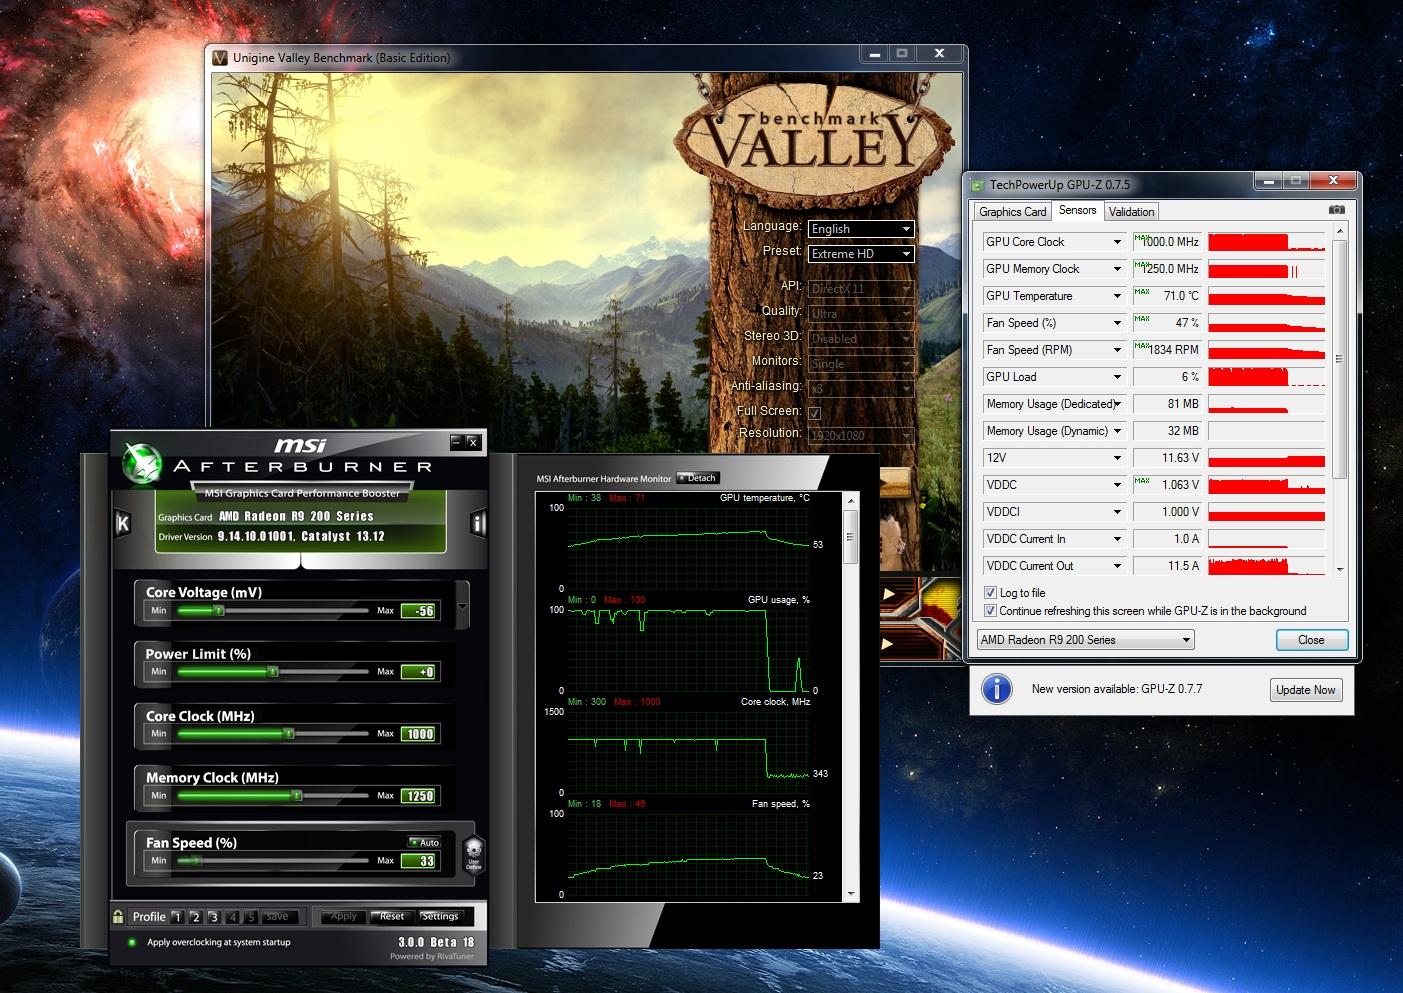Click the profile Save button in Afterburner
This screenshot has width=1403, height=993.
click(277, 916)
